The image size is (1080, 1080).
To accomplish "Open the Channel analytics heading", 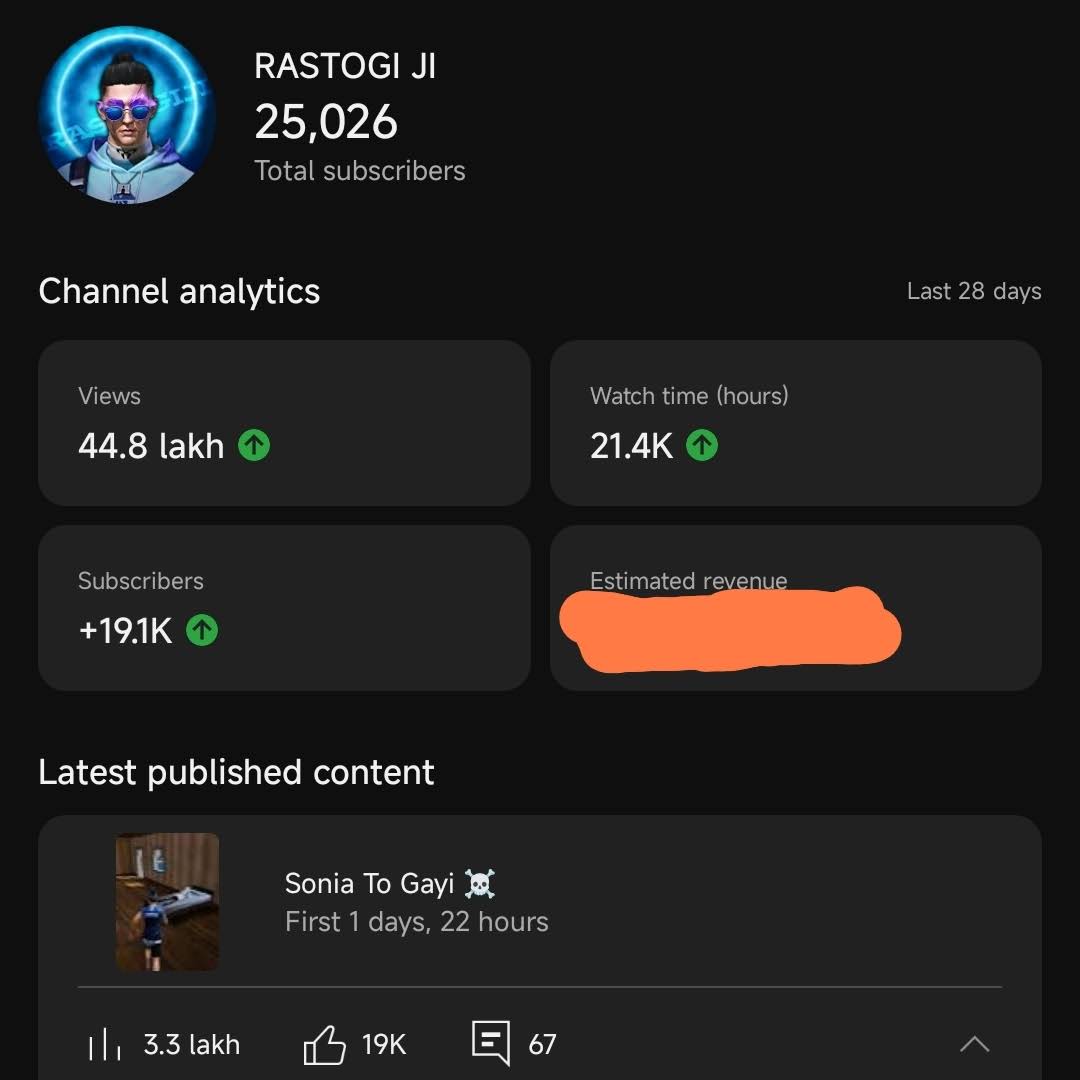I will (x=179, y=291).
